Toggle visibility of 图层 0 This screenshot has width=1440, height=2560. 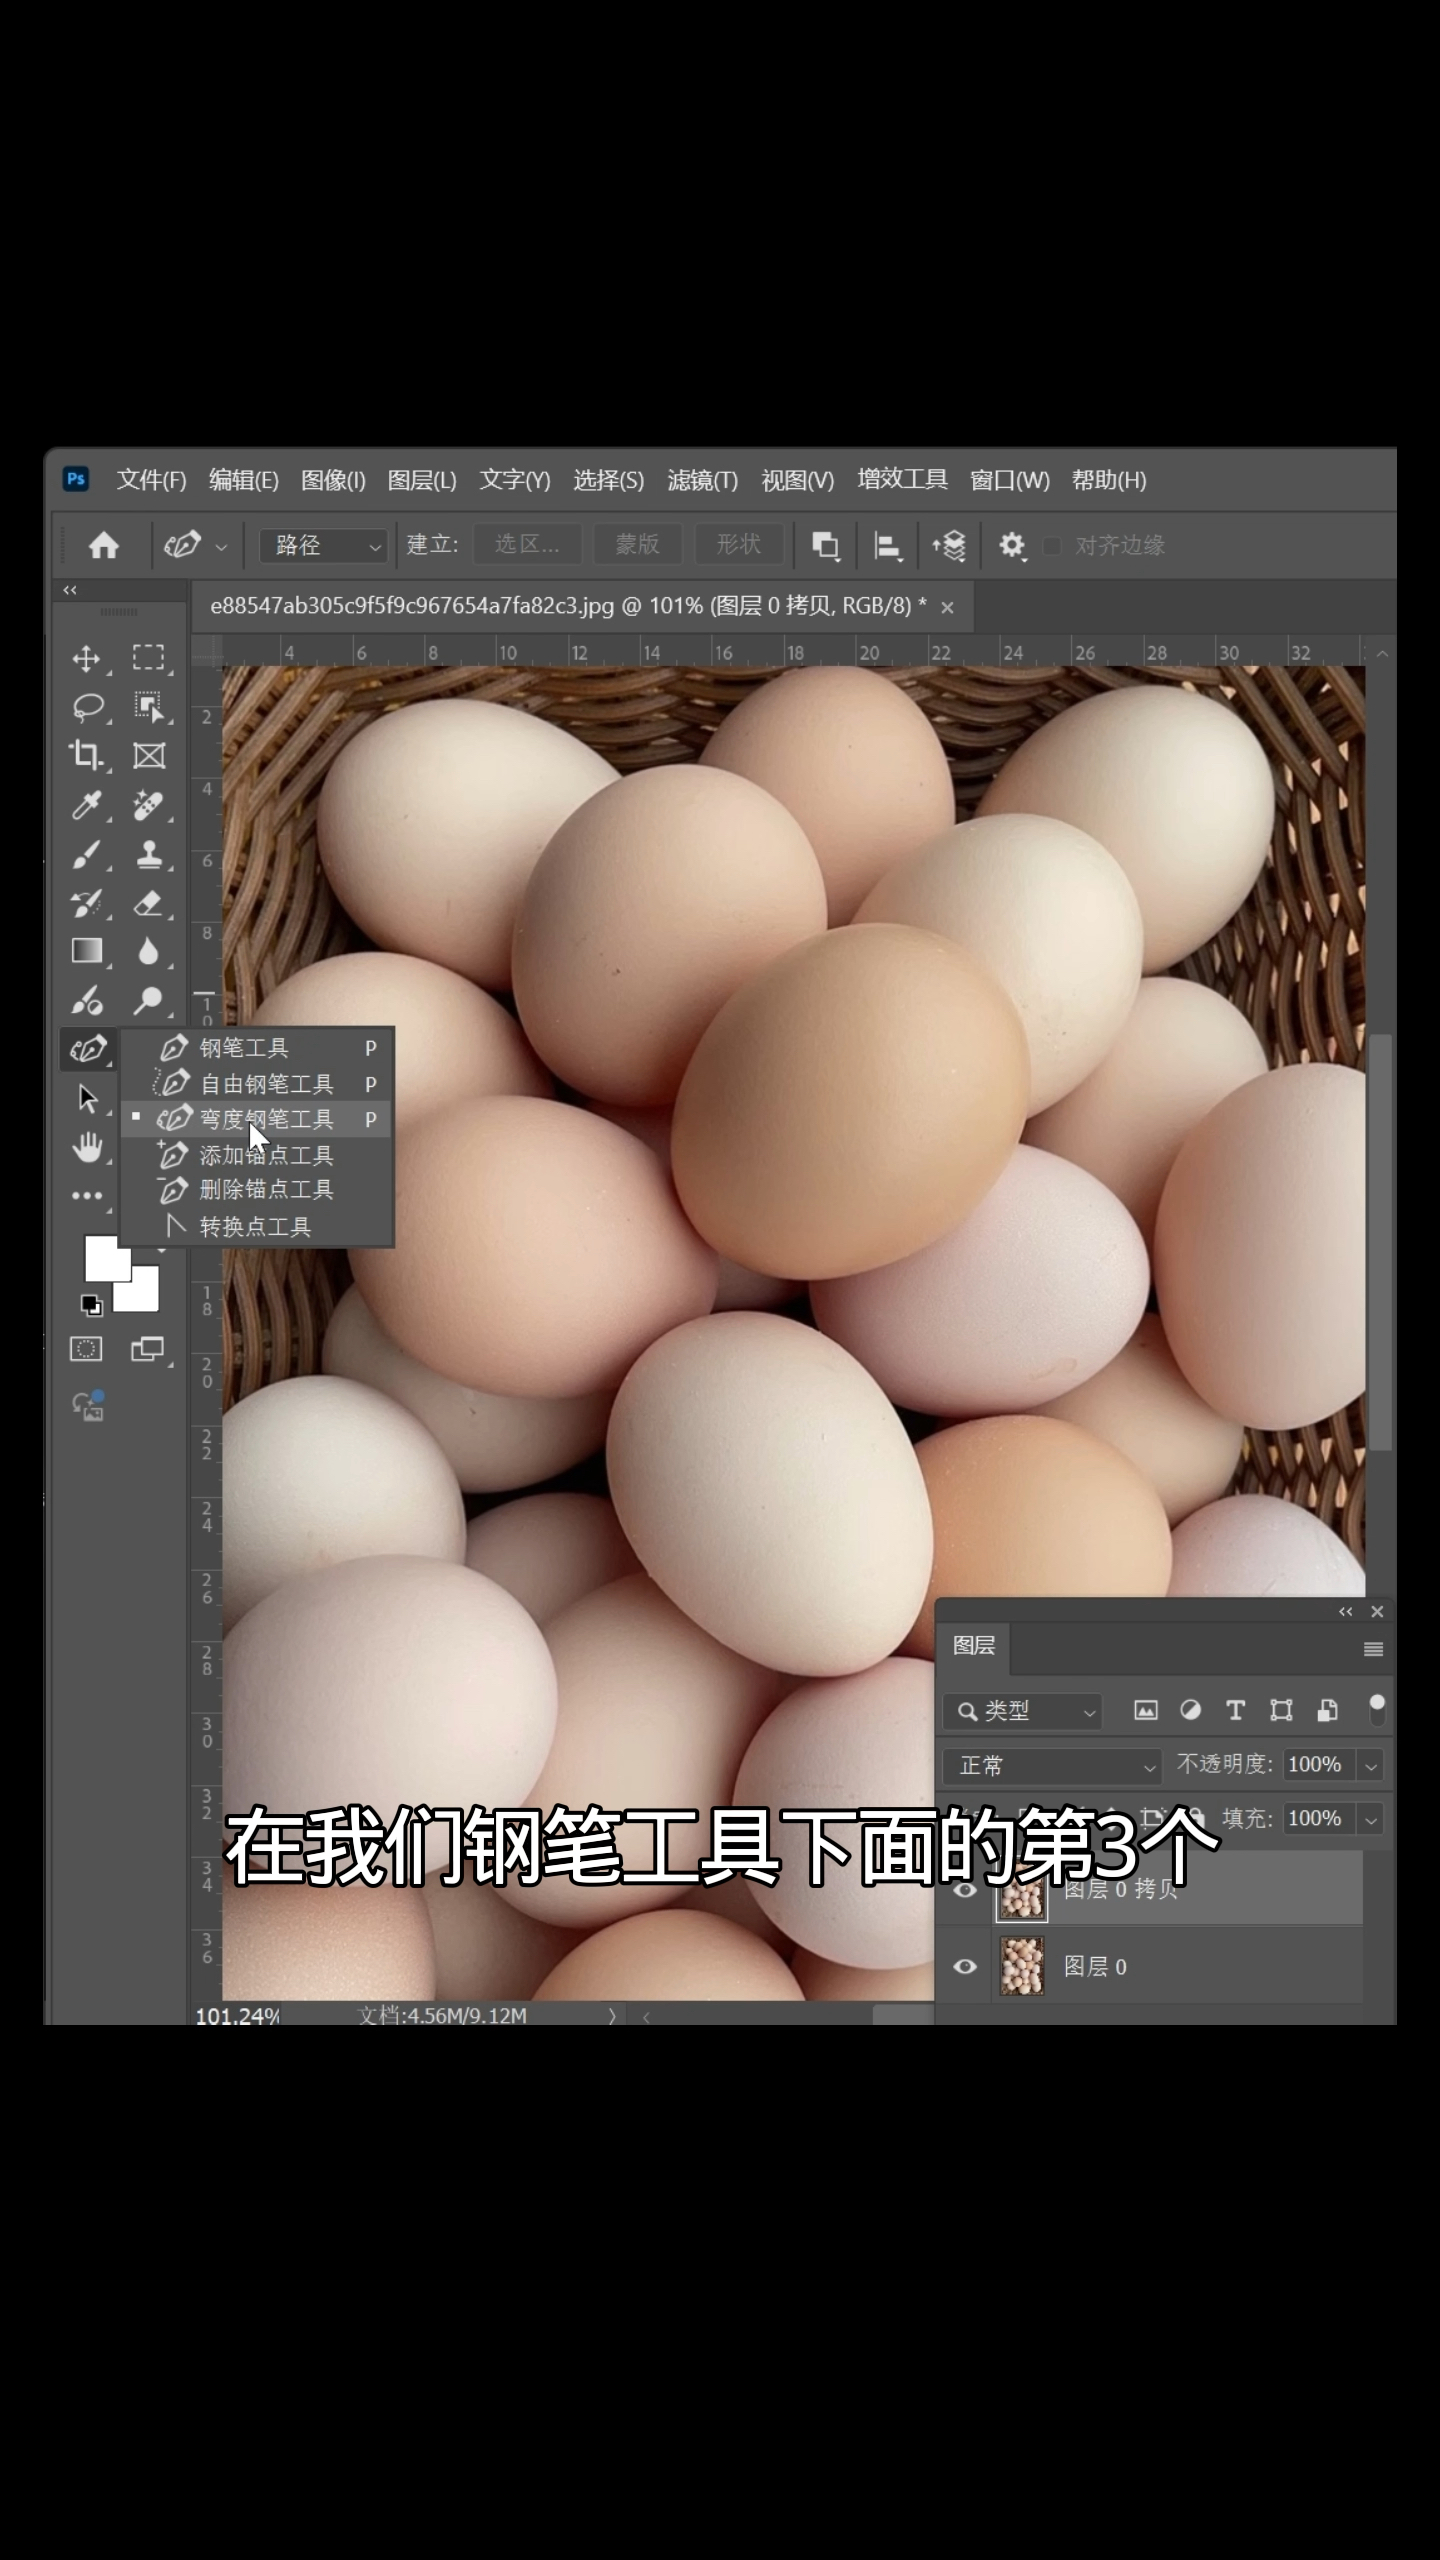(x=965, y=1967)
